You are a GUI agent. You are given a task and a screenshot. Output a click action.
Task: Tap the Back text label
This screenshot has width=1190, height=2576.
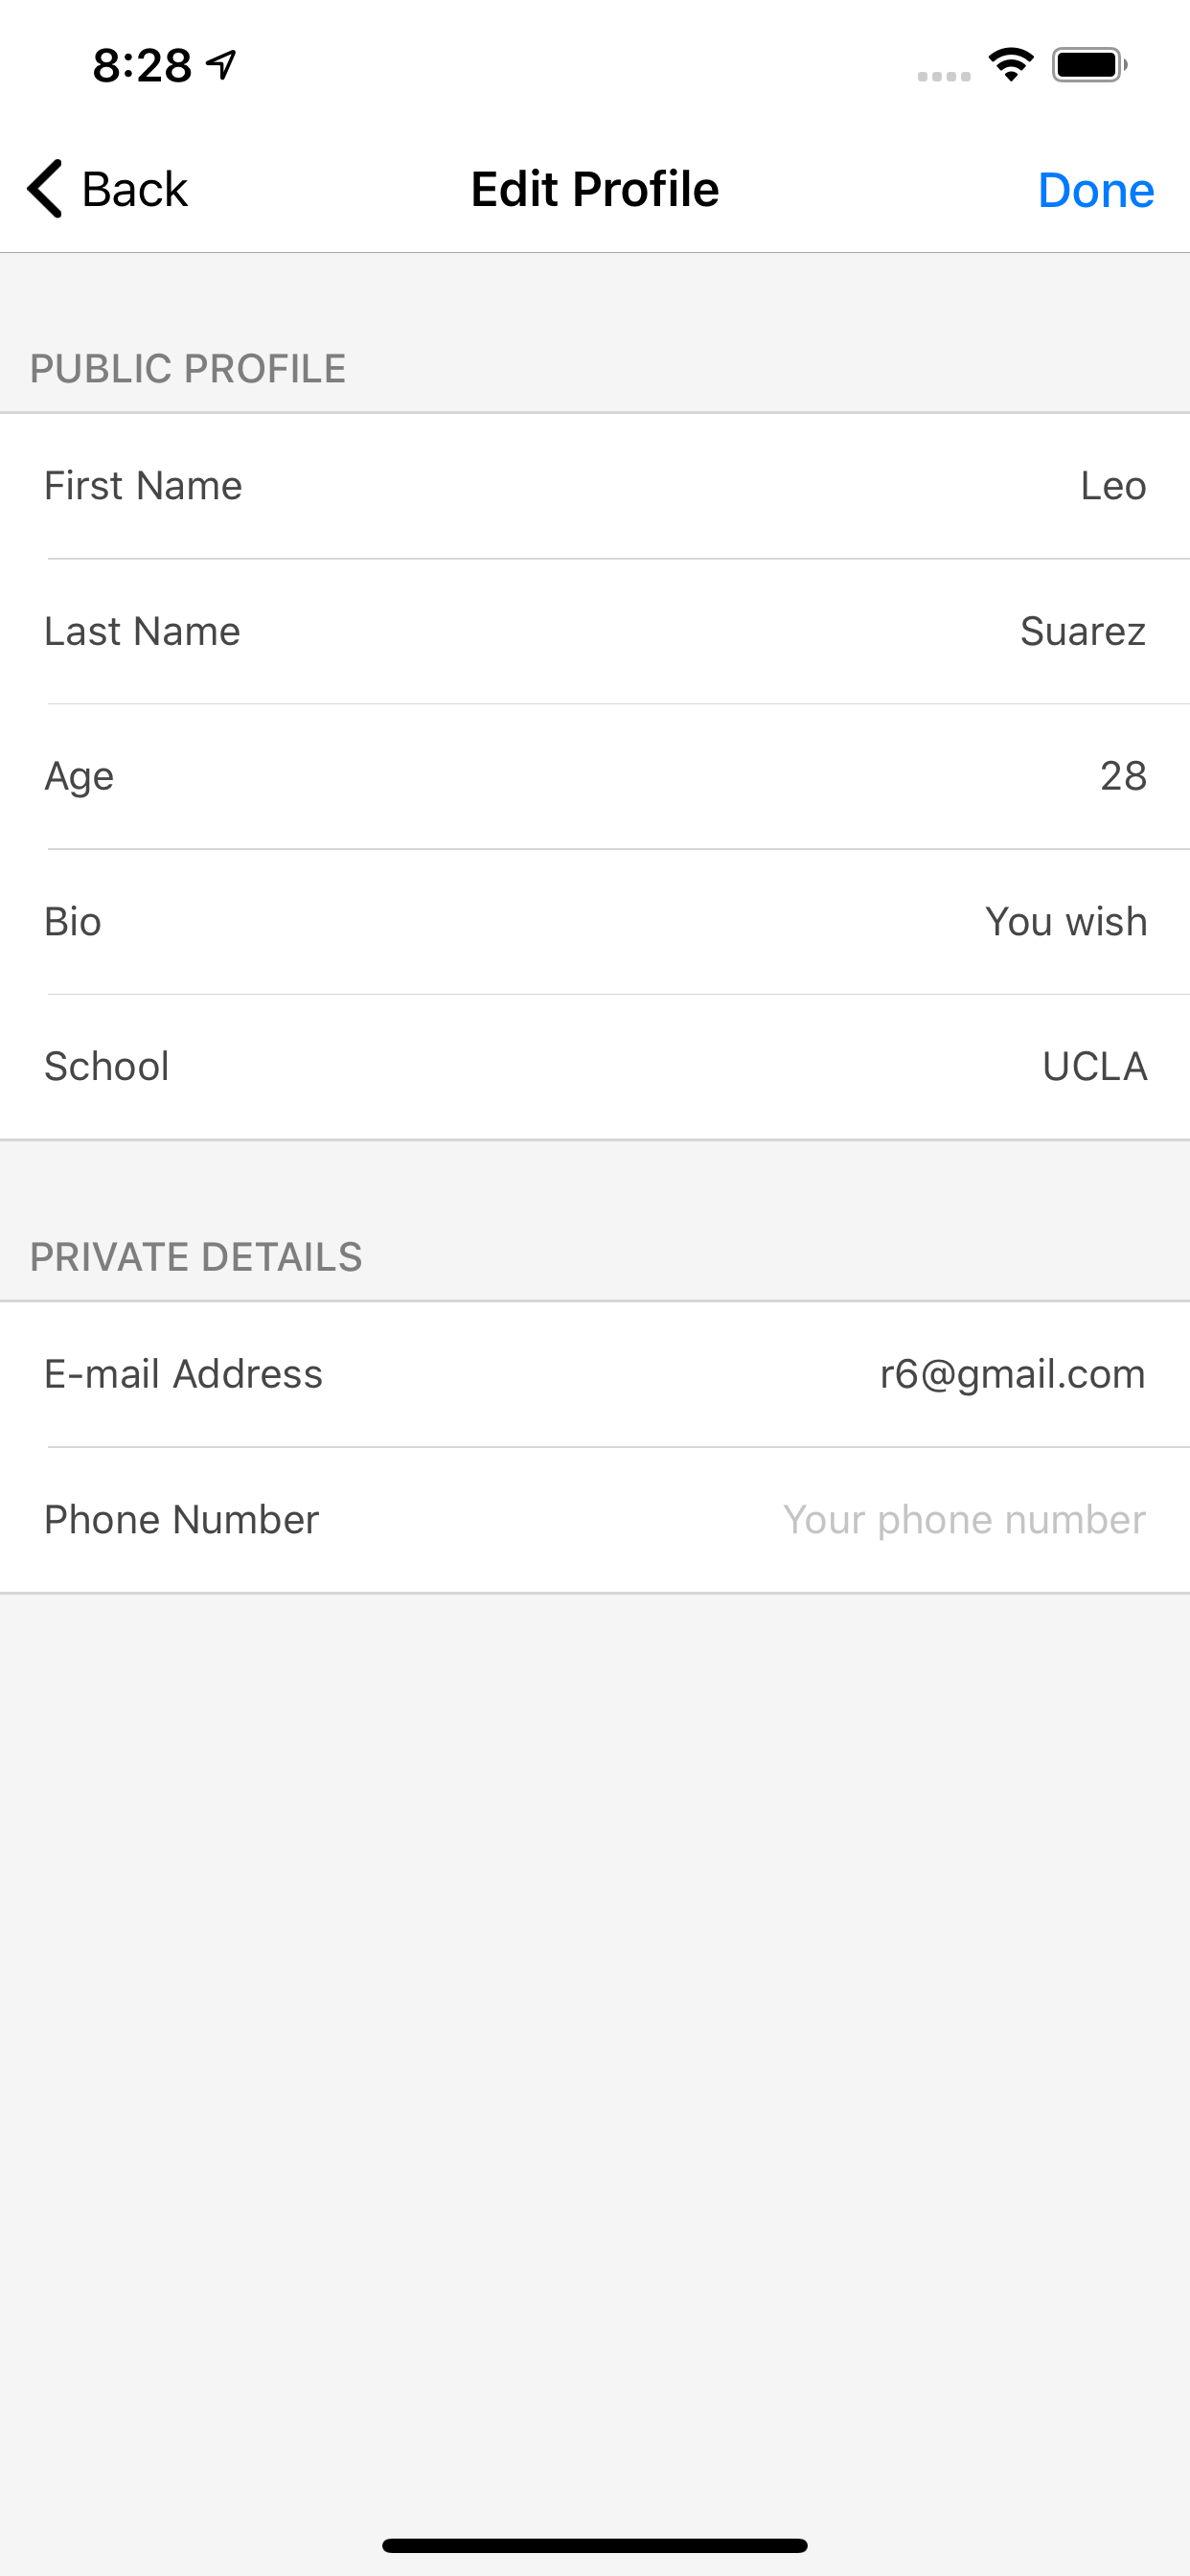(135, 189)
